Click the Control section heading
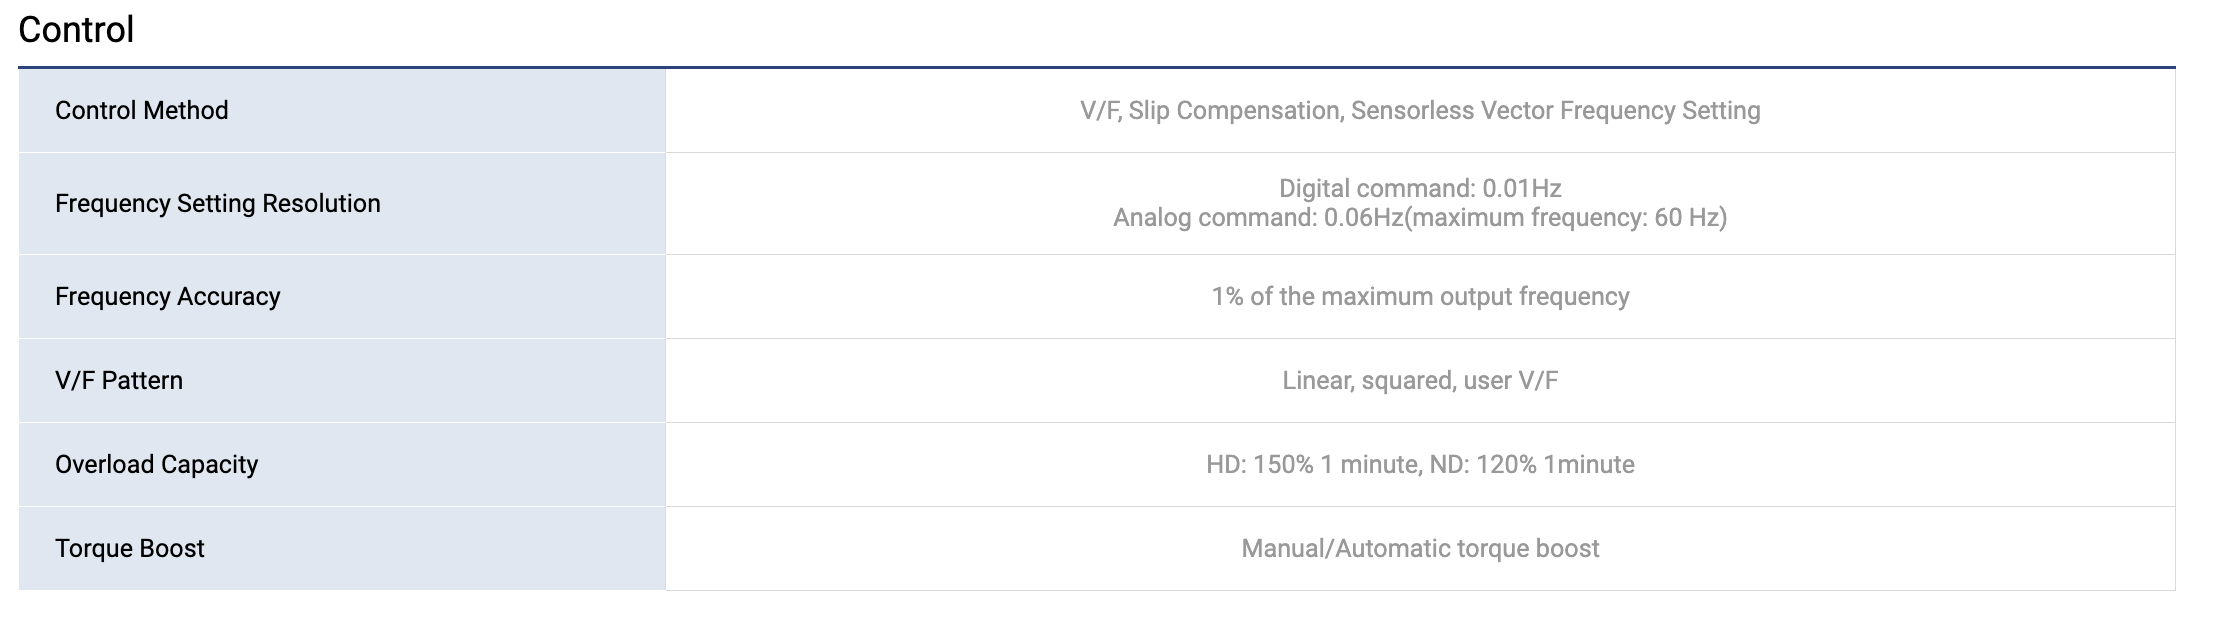 point(76,30)
